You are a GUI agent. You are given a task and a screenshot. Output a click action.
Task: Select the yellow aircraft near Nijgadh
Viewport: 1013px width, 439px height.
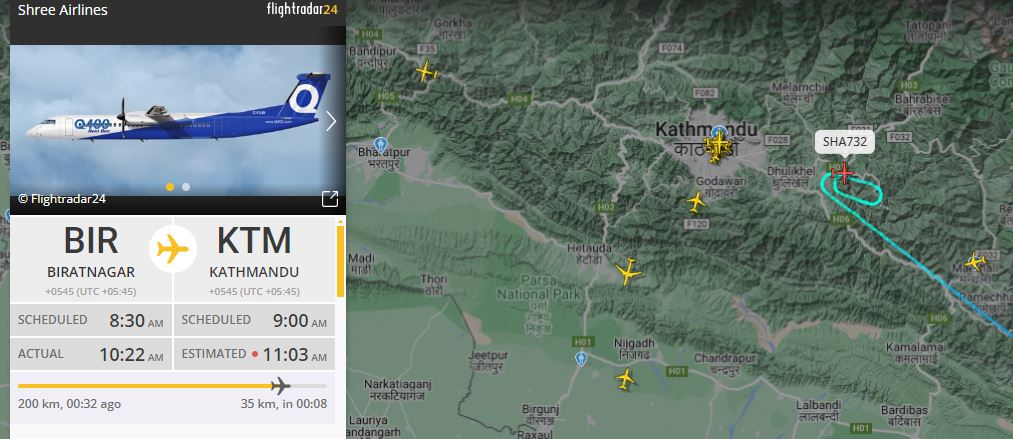625,379
